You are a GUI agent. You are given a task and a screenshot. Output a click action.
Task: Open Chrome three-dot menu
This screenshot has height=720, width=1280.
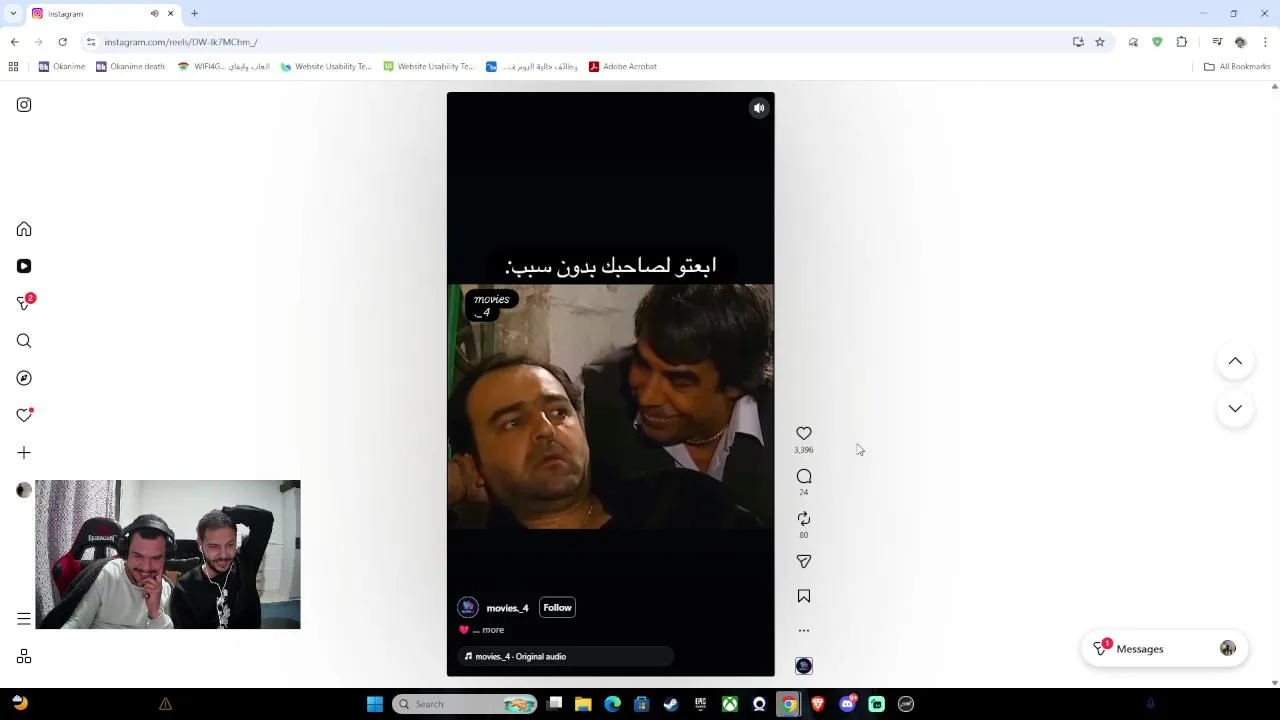click(x=1265, y=42)
